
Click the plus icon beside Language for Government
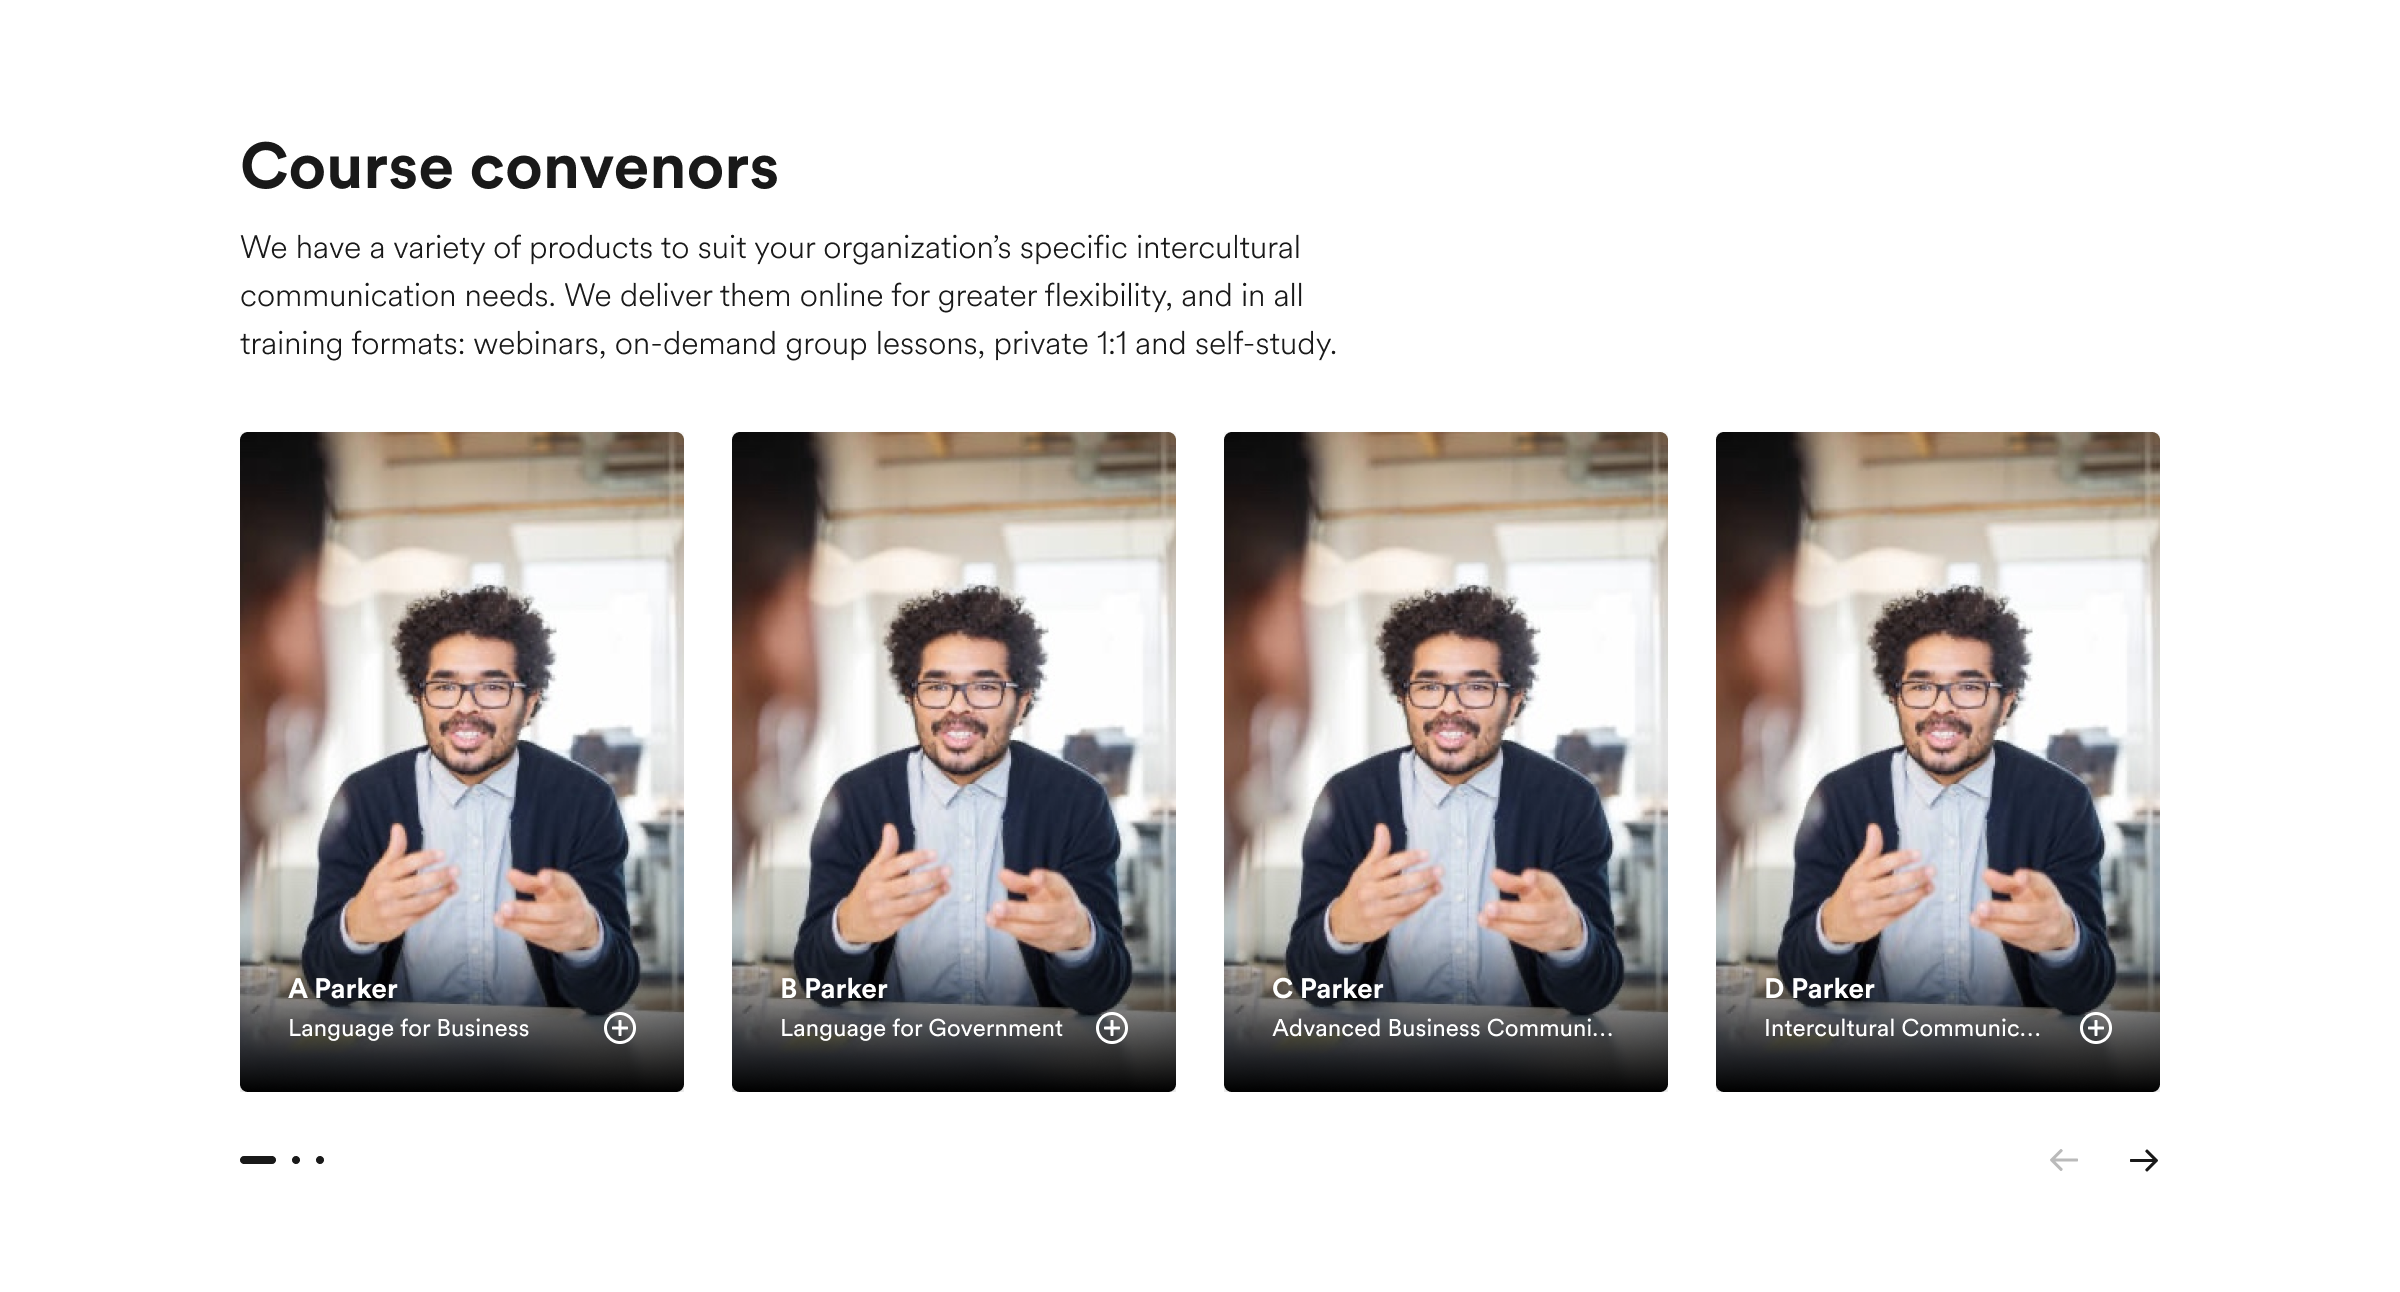(x=1112, y=1028)
